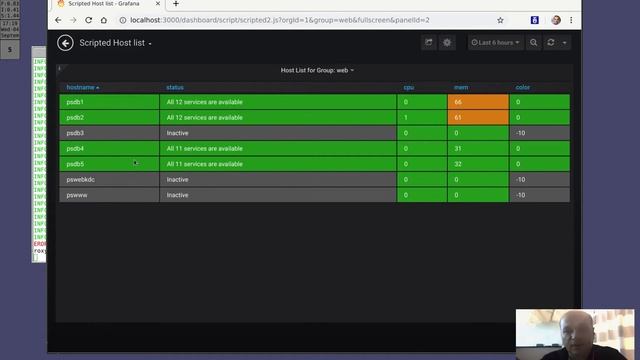Click the browser forward arrow

click(73, 20)
